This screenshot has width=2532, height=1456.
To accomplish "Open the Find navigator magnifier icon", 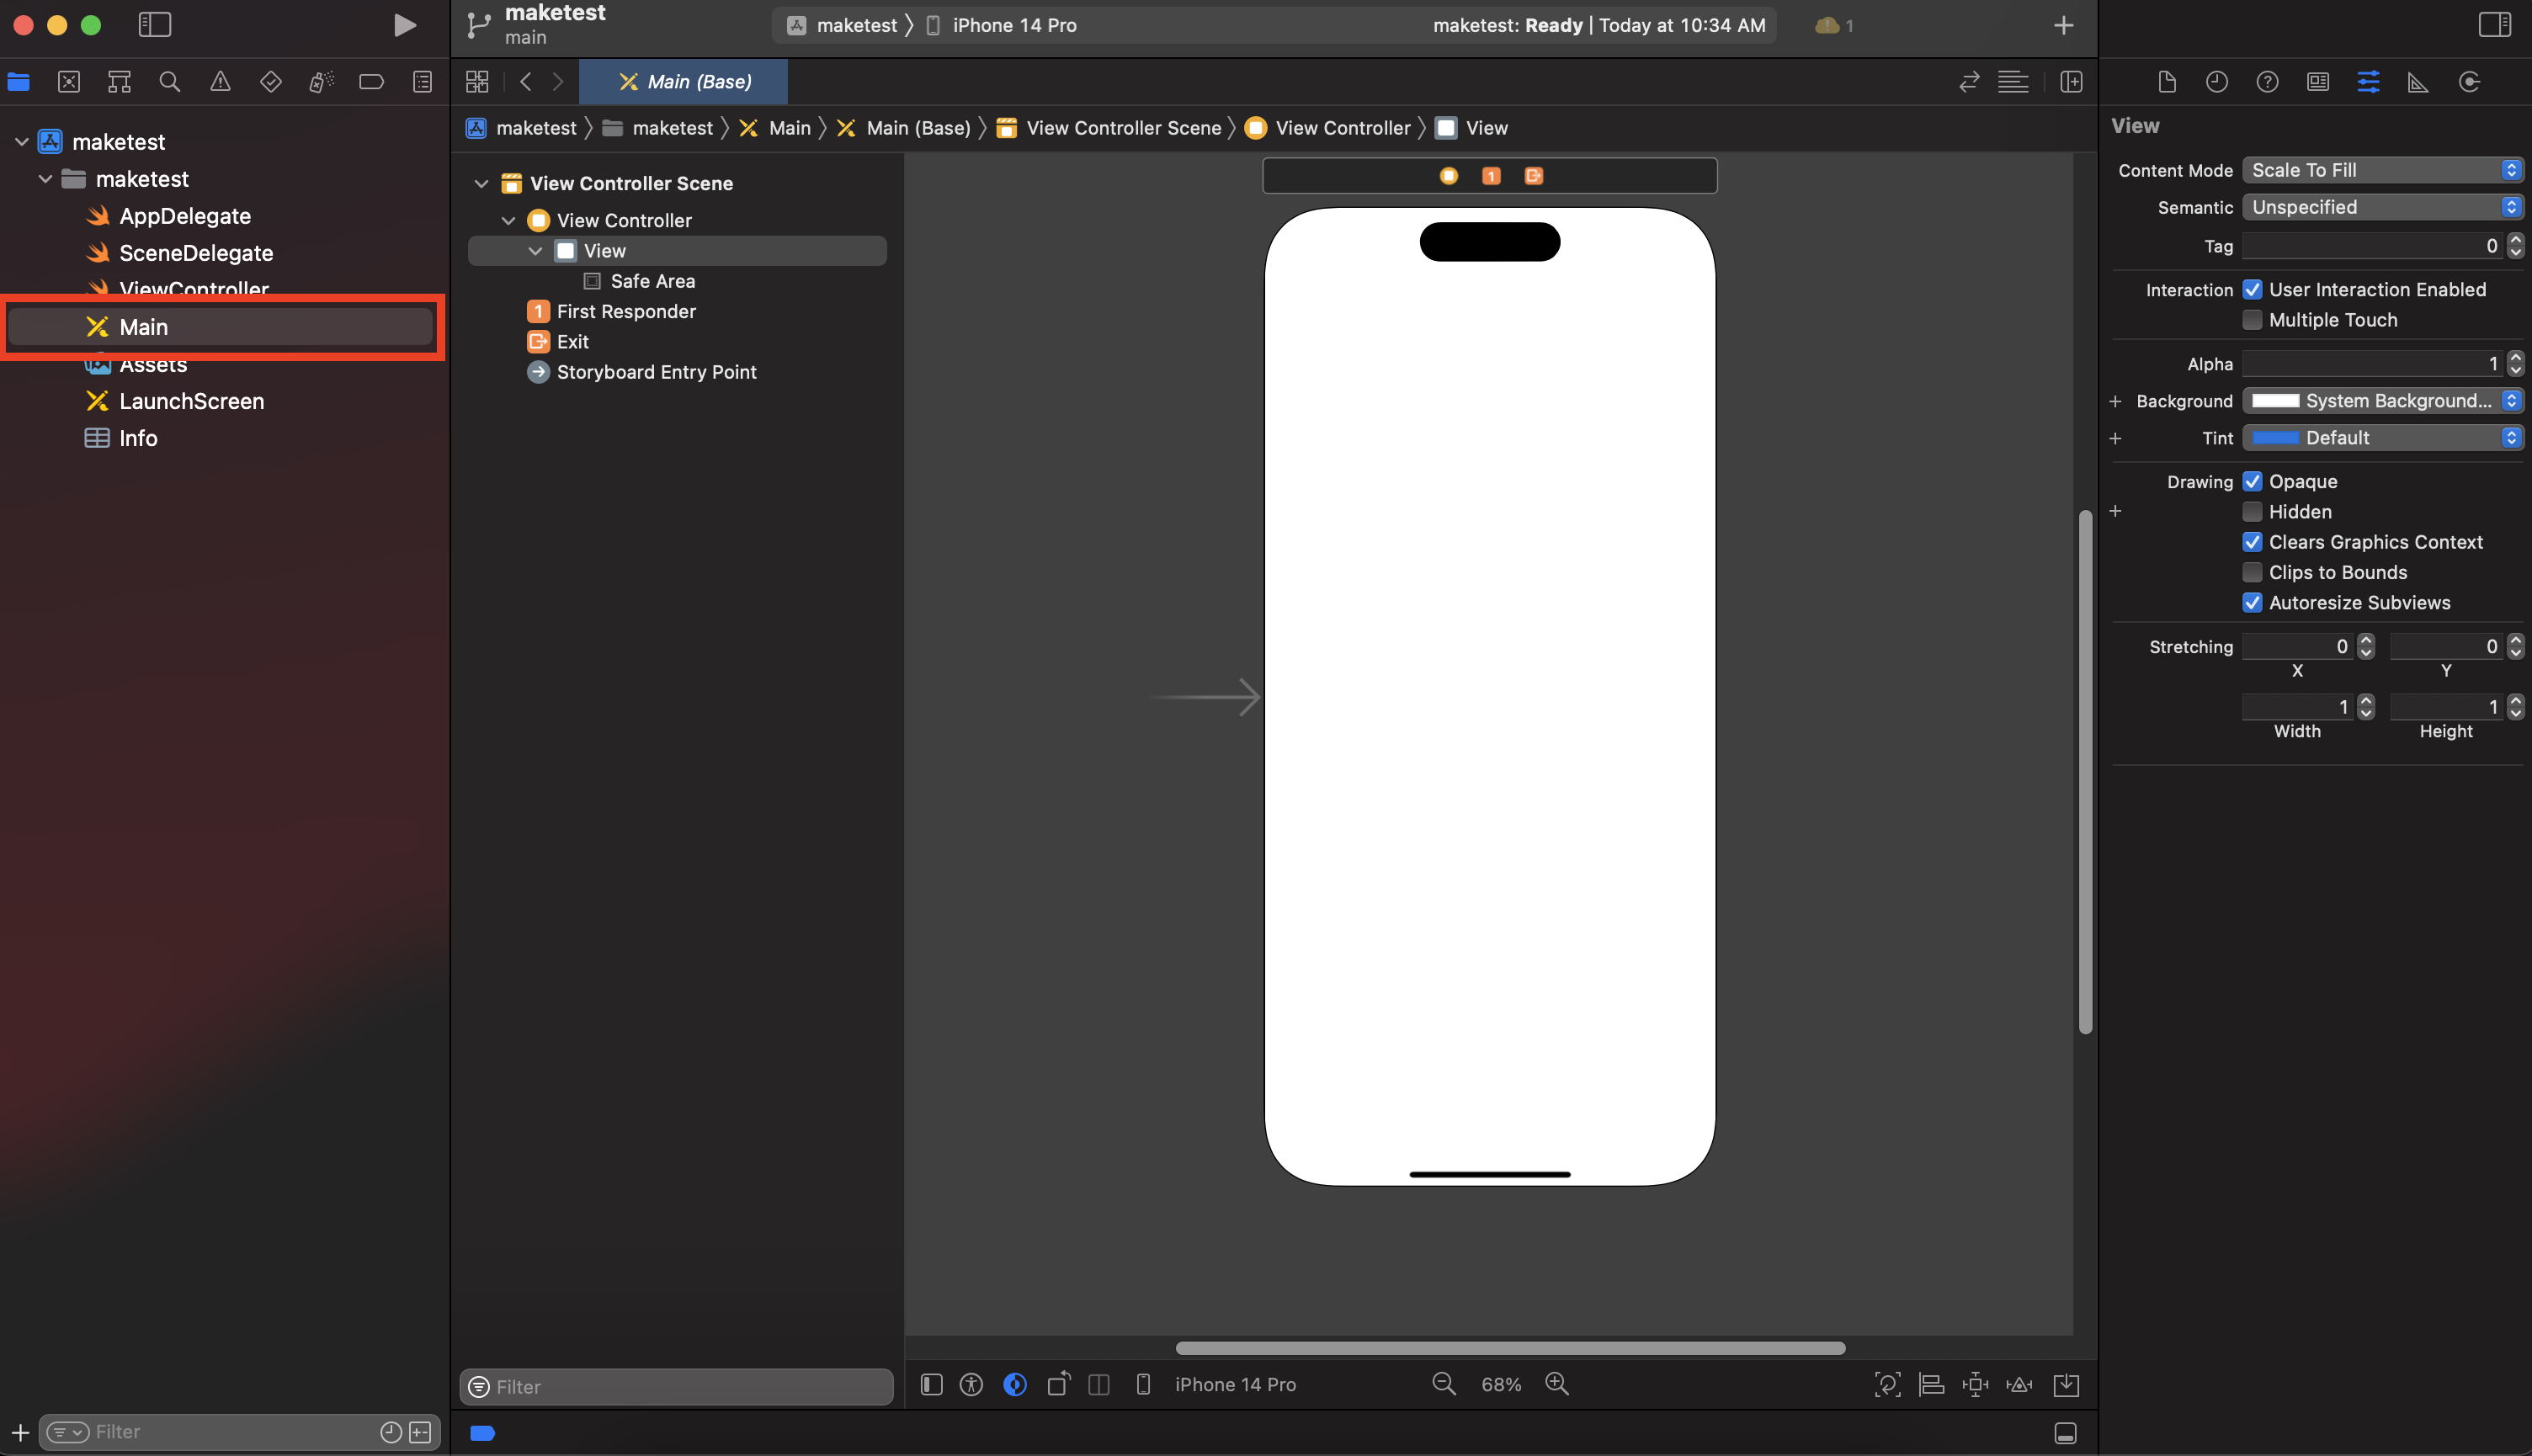I will click(x=169, y=82).
